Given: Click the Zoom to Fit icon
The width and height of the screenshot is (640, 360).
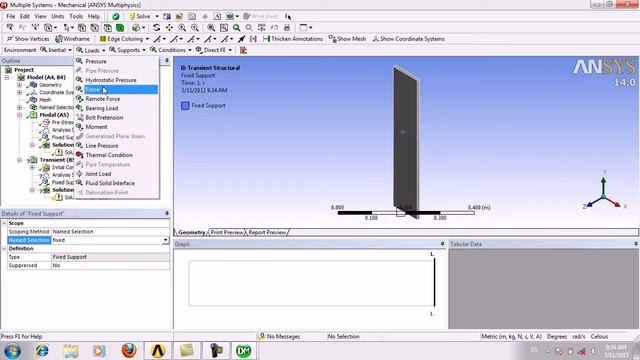Looking at the screenshot, I should [211, 27].
